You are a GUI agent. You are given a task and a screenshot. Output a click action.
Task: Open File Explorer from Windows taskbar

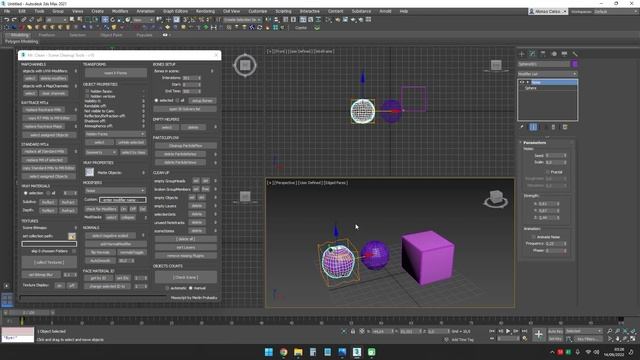click(x=298, y=352)
